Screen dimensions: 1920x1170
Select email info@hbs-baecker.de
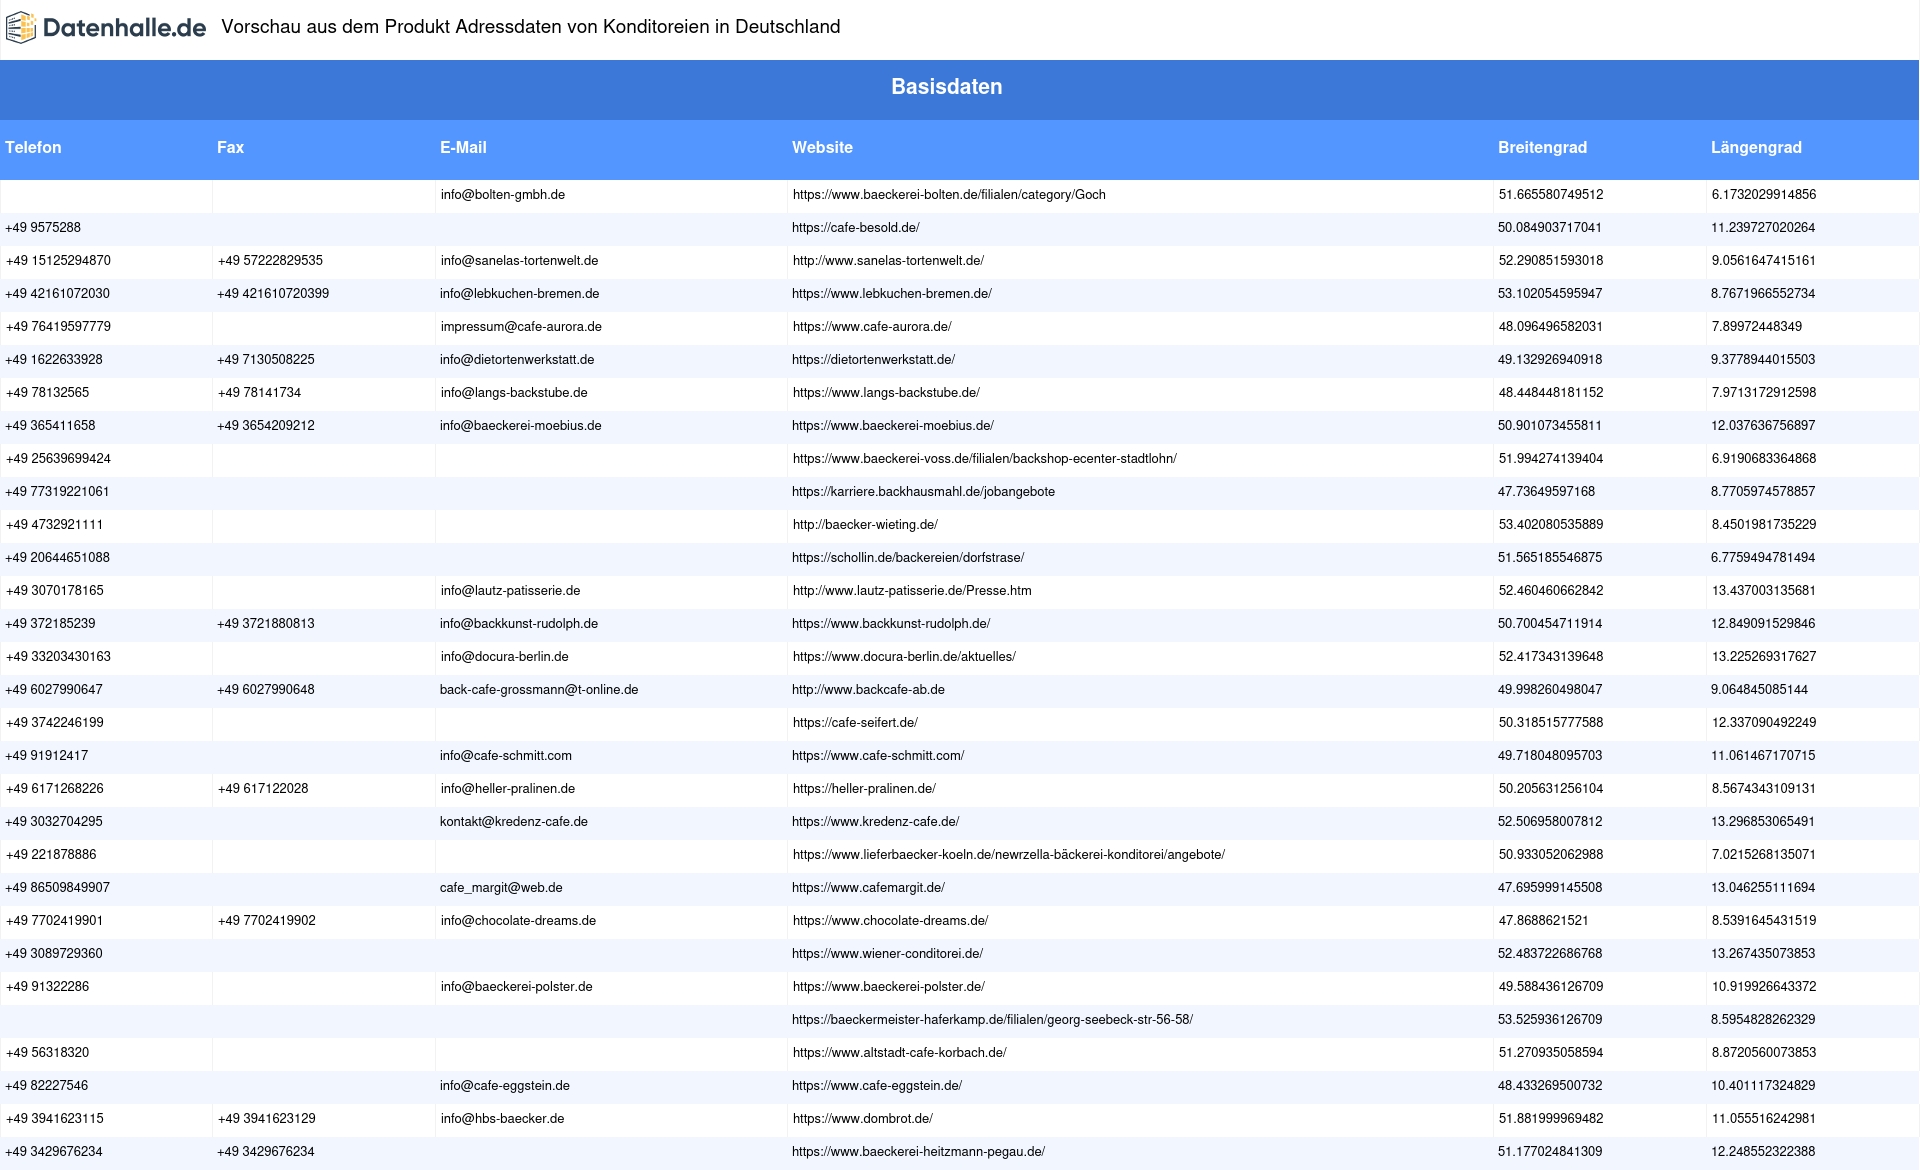(x=502, y=1119)
